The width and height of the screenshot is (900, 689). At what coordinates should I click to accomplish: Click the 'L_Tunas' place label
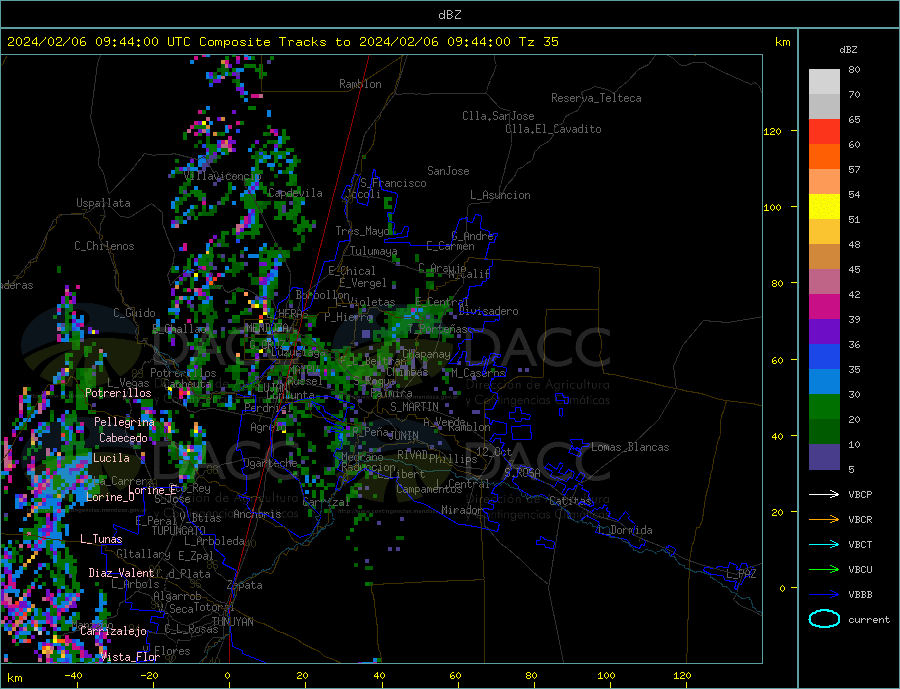(101, 539)
